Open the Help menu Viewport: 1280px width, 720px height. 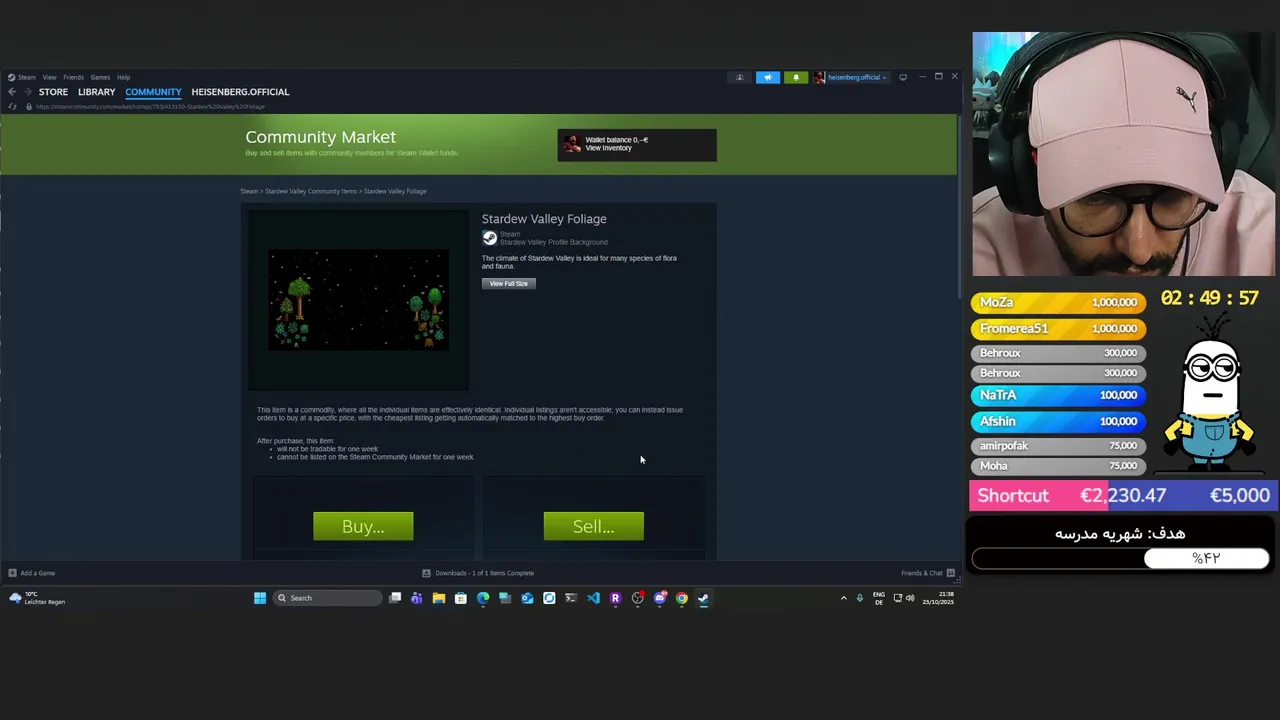[123, 77]
